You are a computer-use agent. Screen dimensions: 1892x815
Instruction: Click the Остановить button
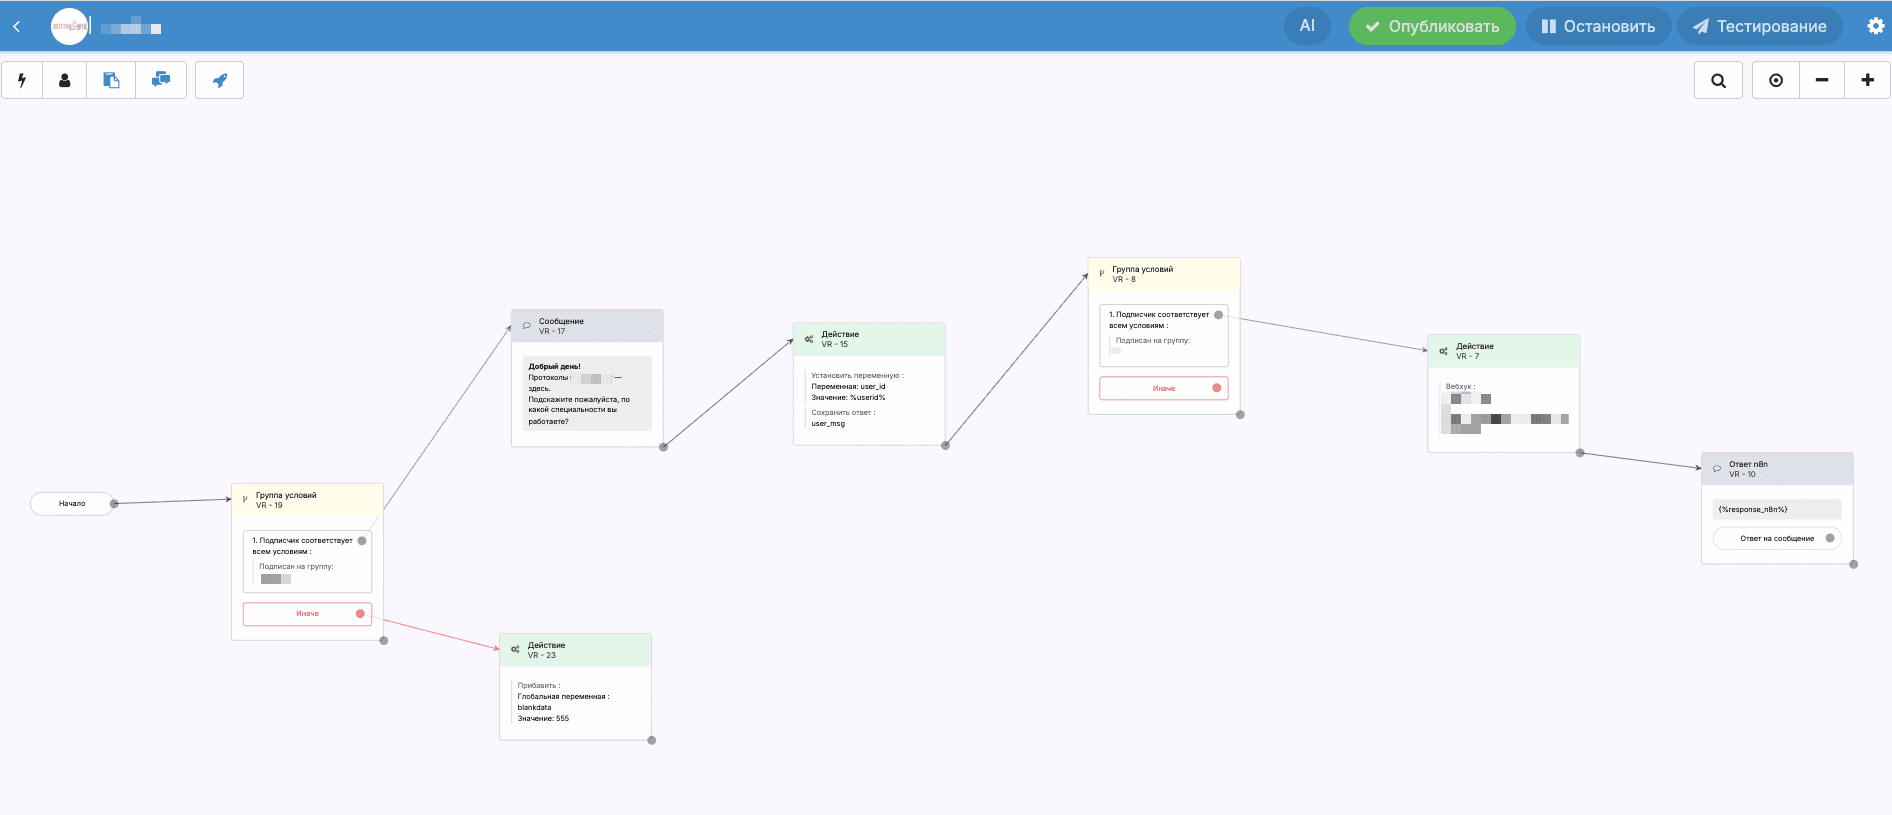coord(1598,26)
